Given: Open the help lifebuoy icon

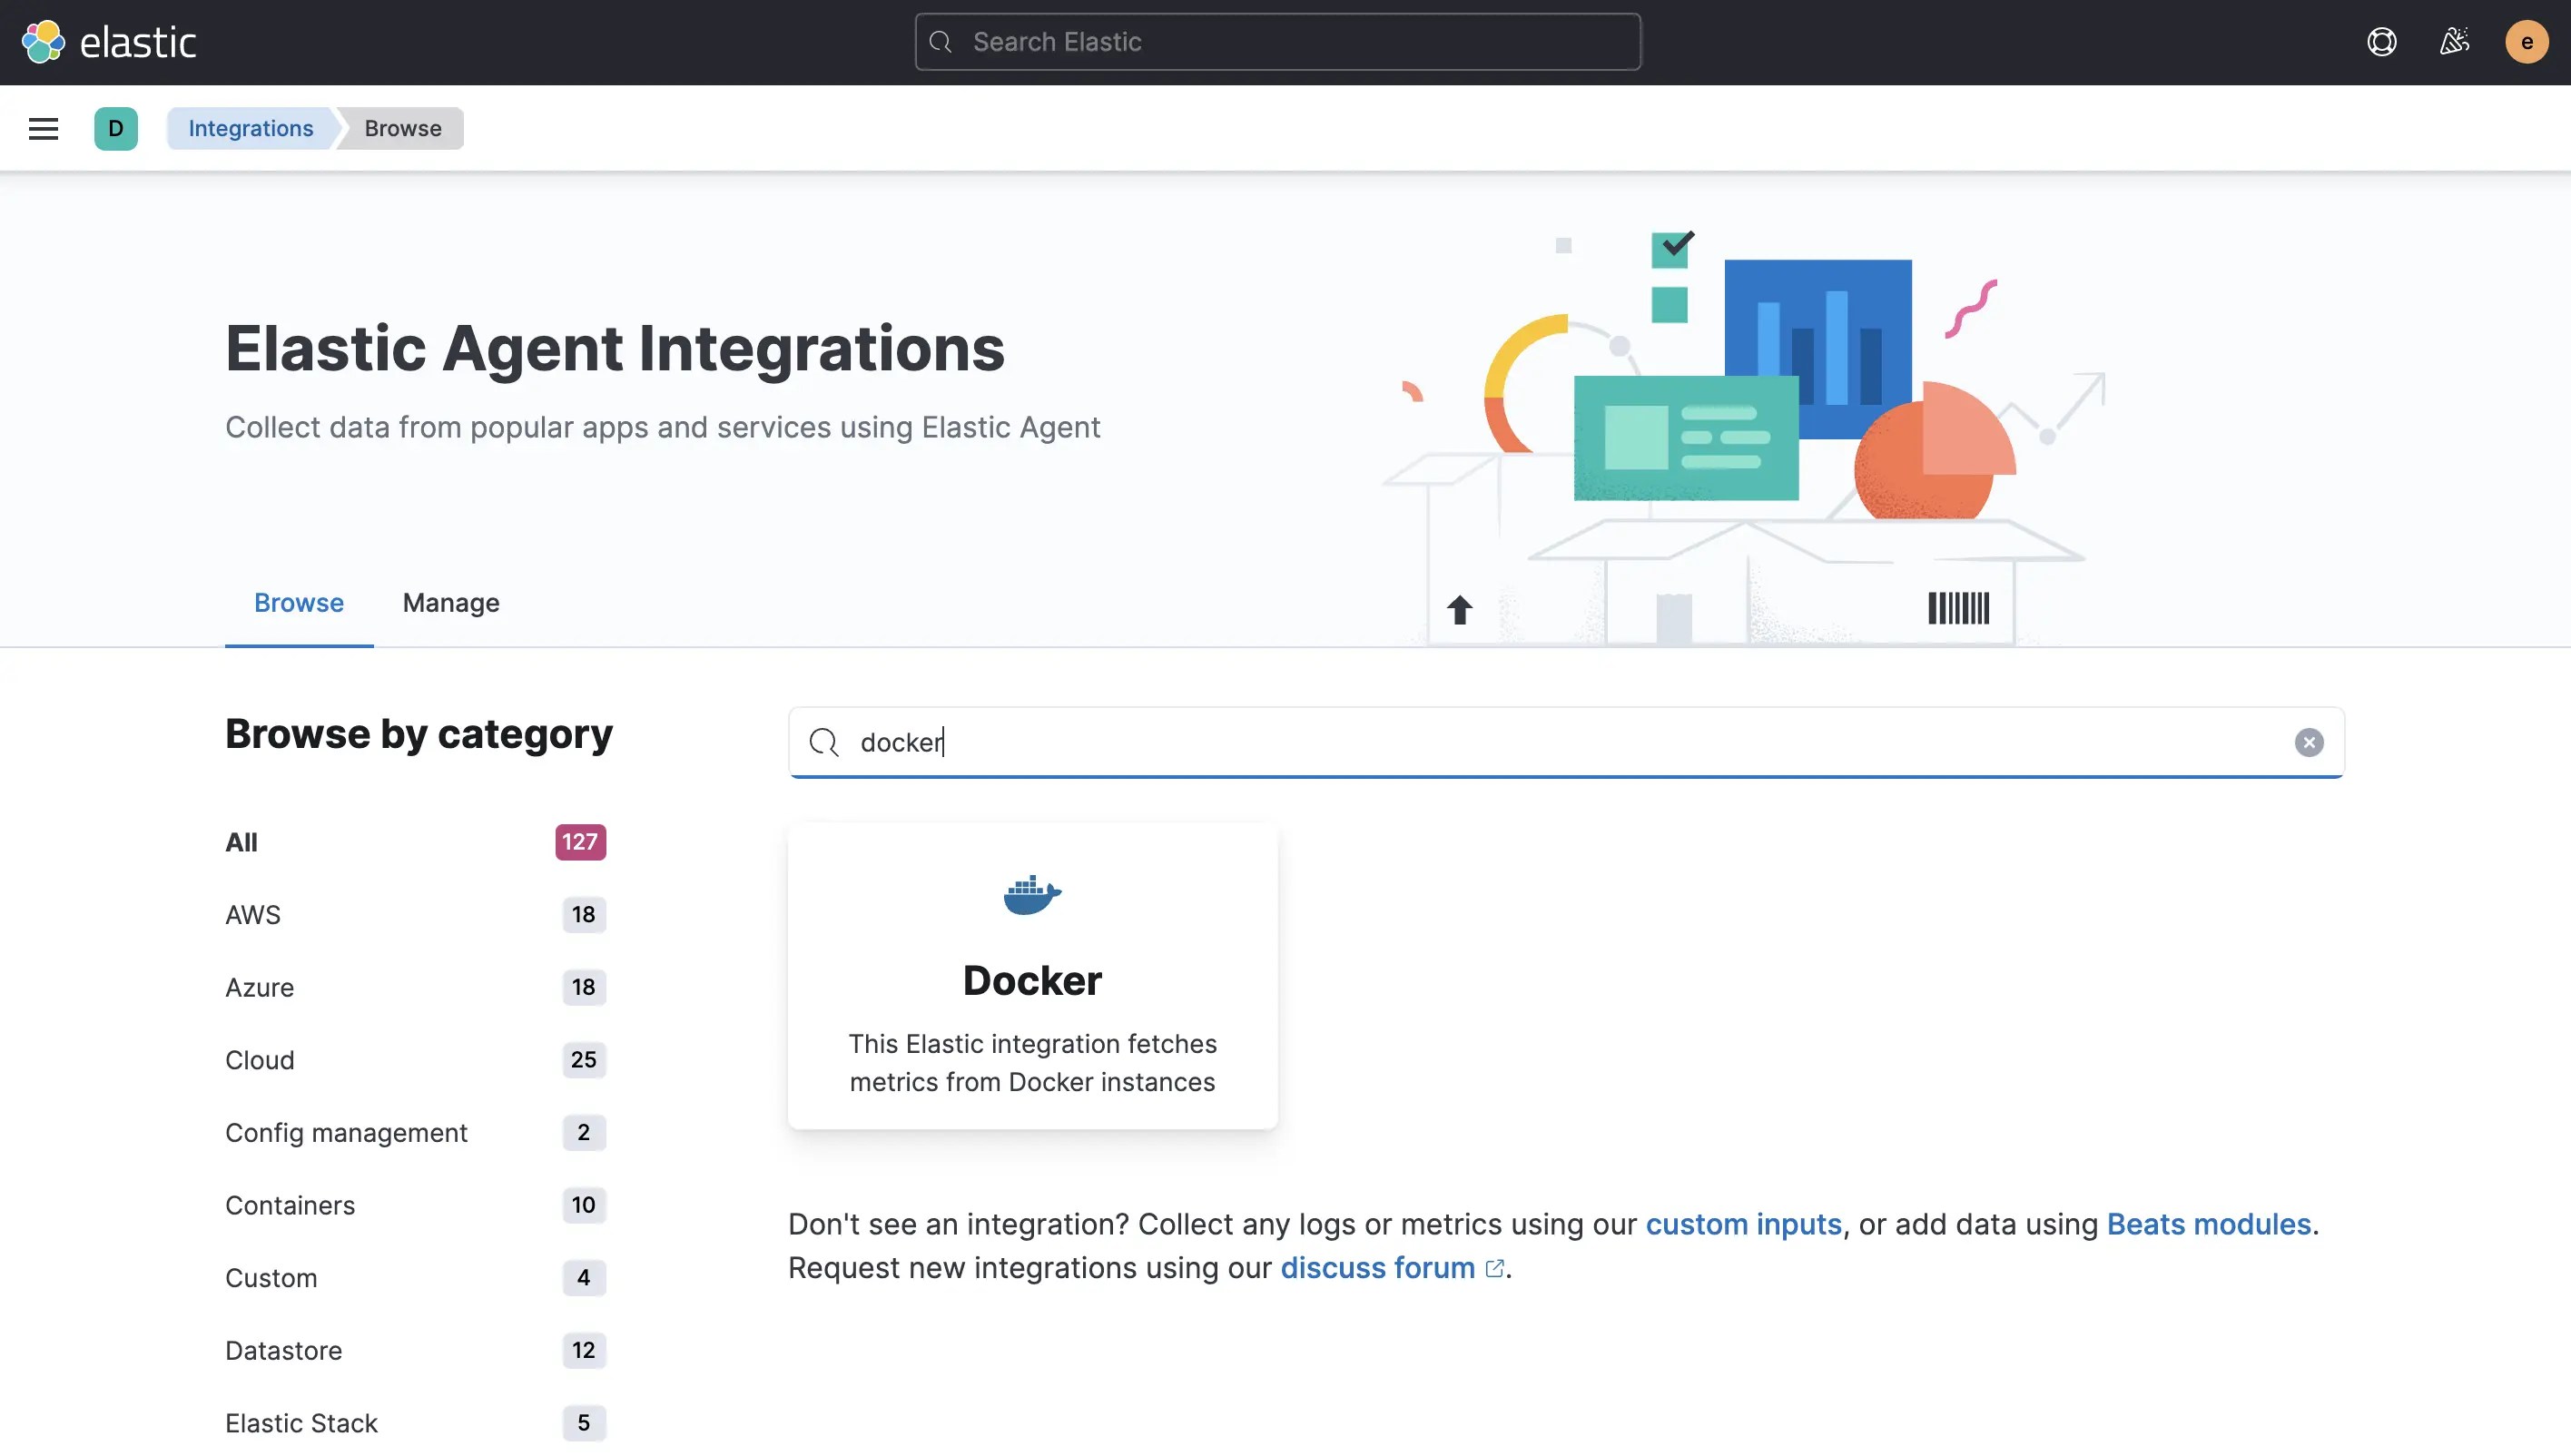Looking at the screenshot, I should 2381,41.
